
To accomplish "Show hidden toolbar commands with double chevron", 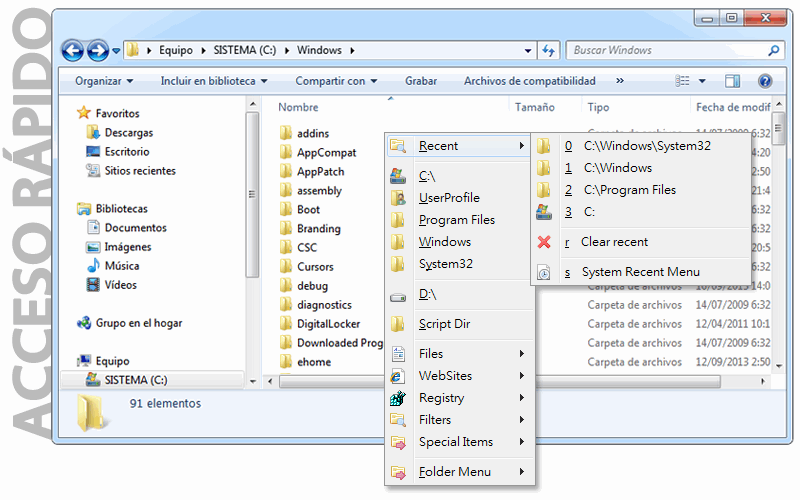I will (619, 81).
